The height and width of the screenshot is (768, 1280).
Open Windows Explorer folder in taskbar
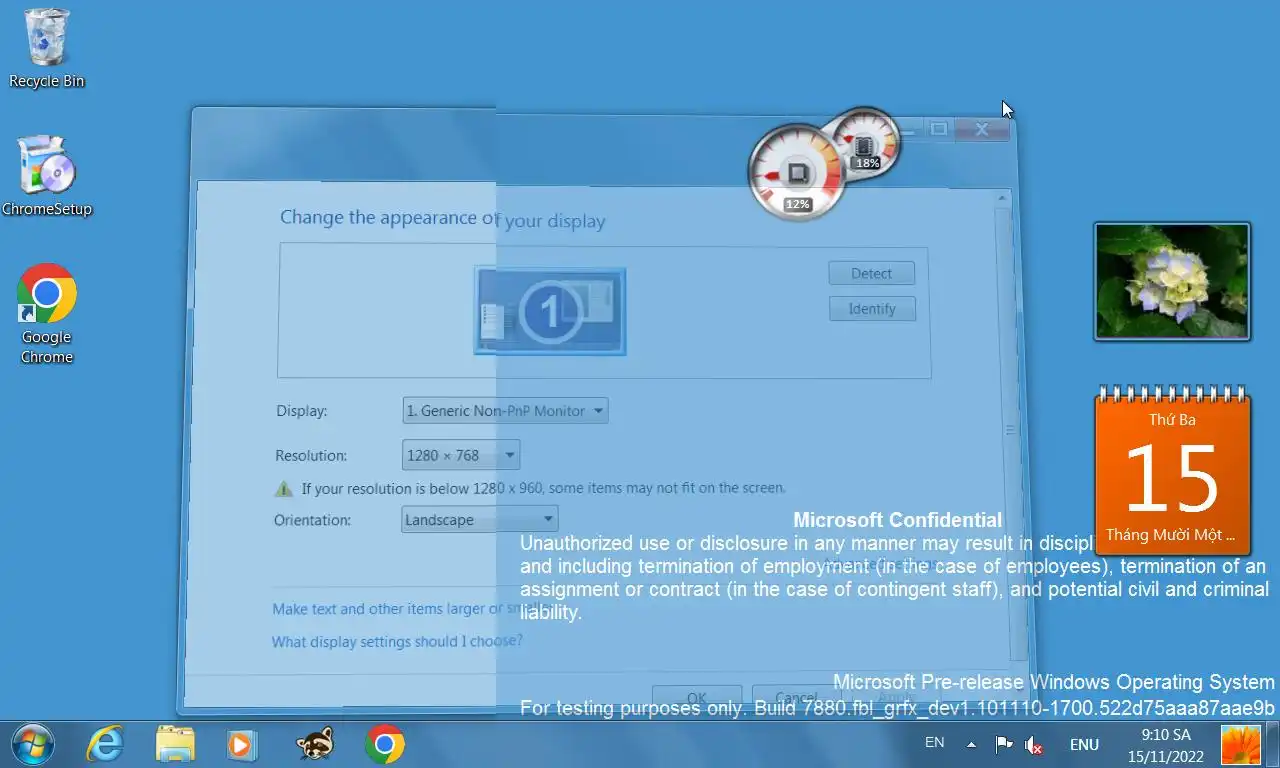tap(175, 744)
